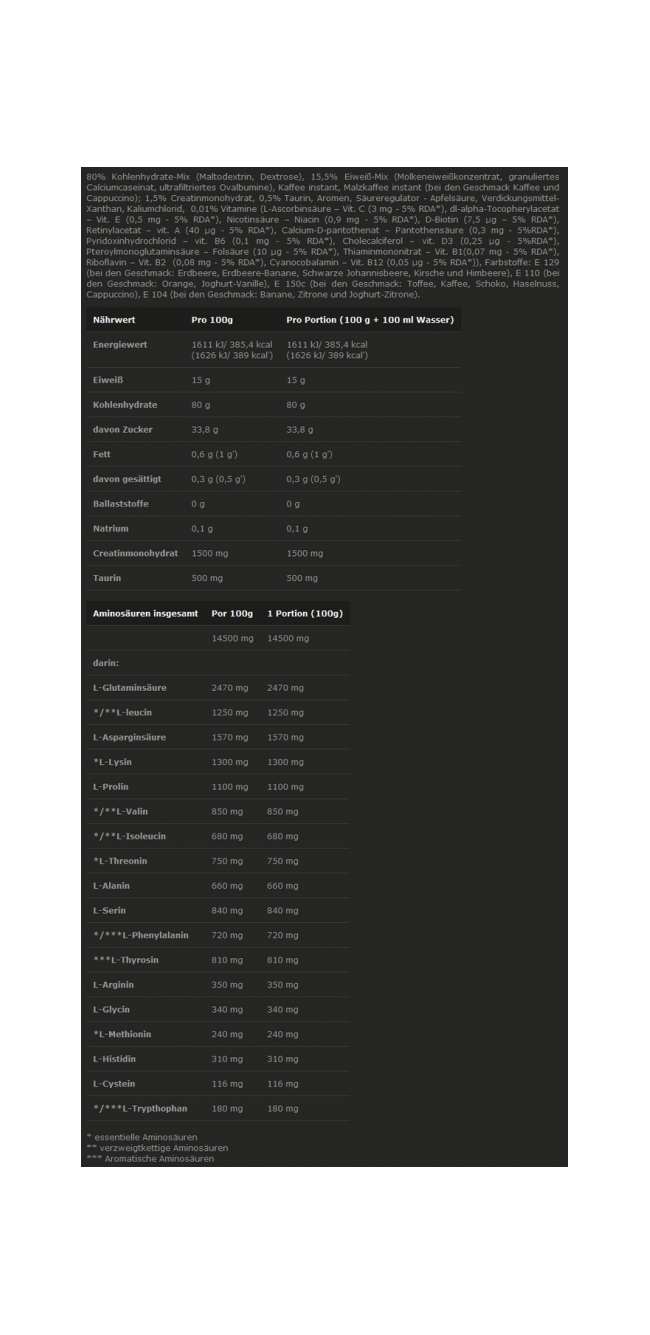The height and width of the screenshot is (1335, 650).
Task: Click the '*/**L-Isoleucin' row label
Action: tap(130, 836)
